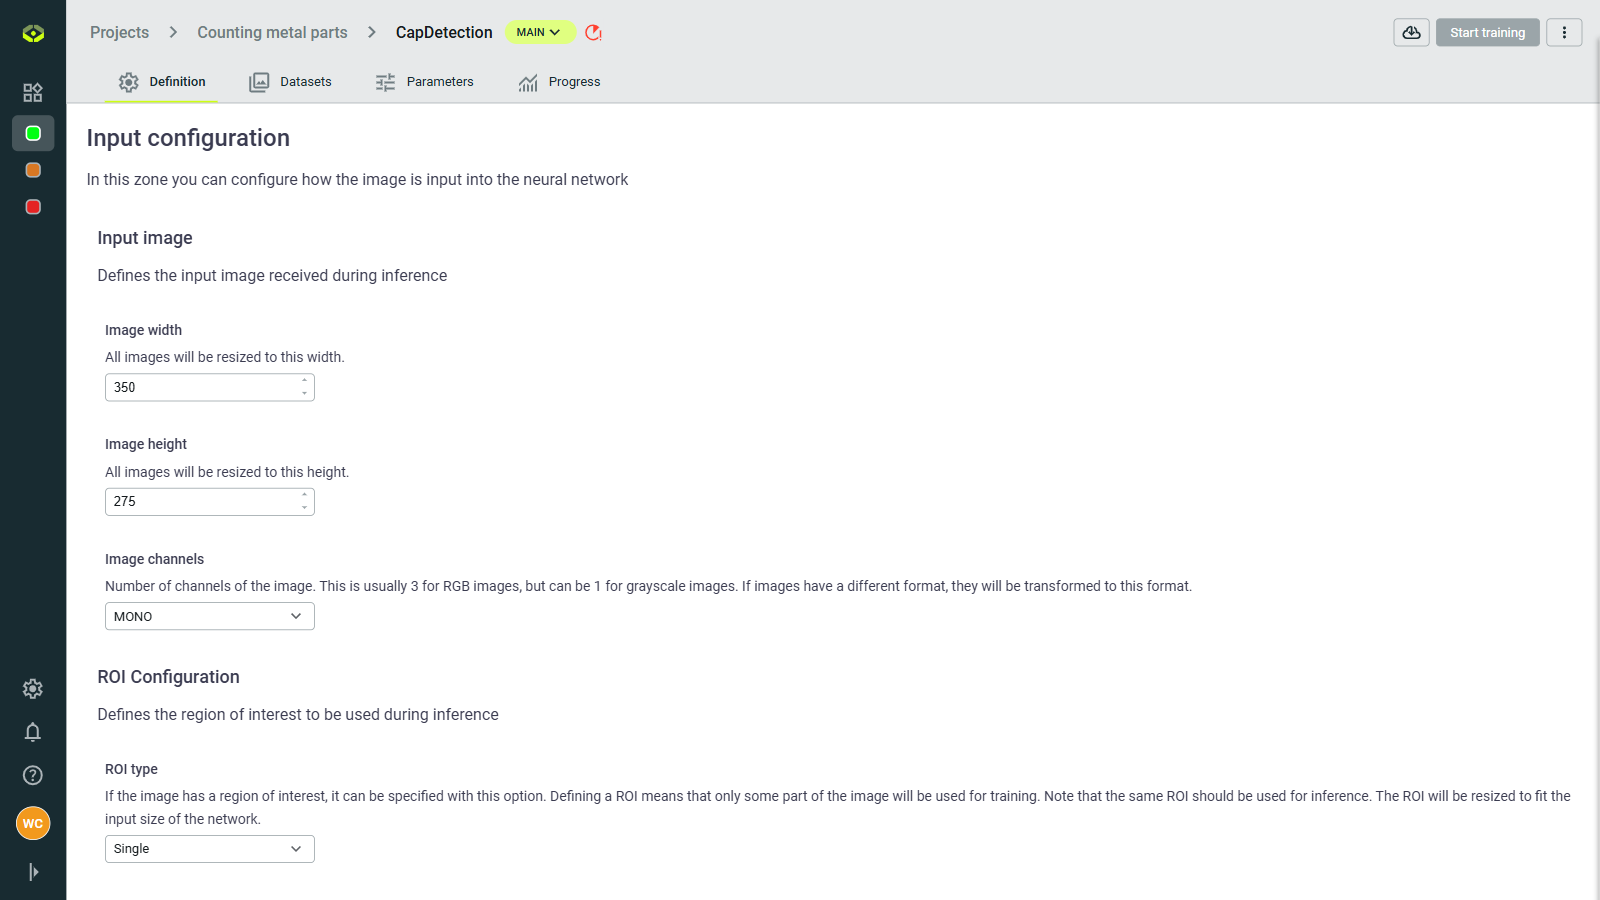Image resolution: width=1600 pixels, height=900 pixels.
Task: Click the cloud download icon button
Action: [x=1411, y=33]
